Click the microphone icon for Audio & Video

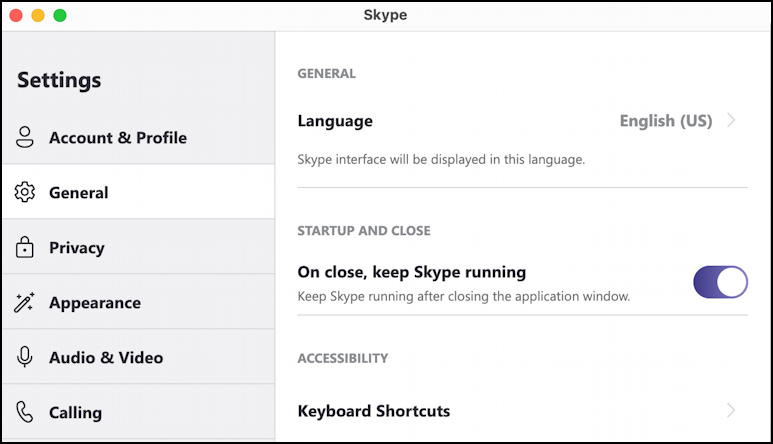pos(25,358)
